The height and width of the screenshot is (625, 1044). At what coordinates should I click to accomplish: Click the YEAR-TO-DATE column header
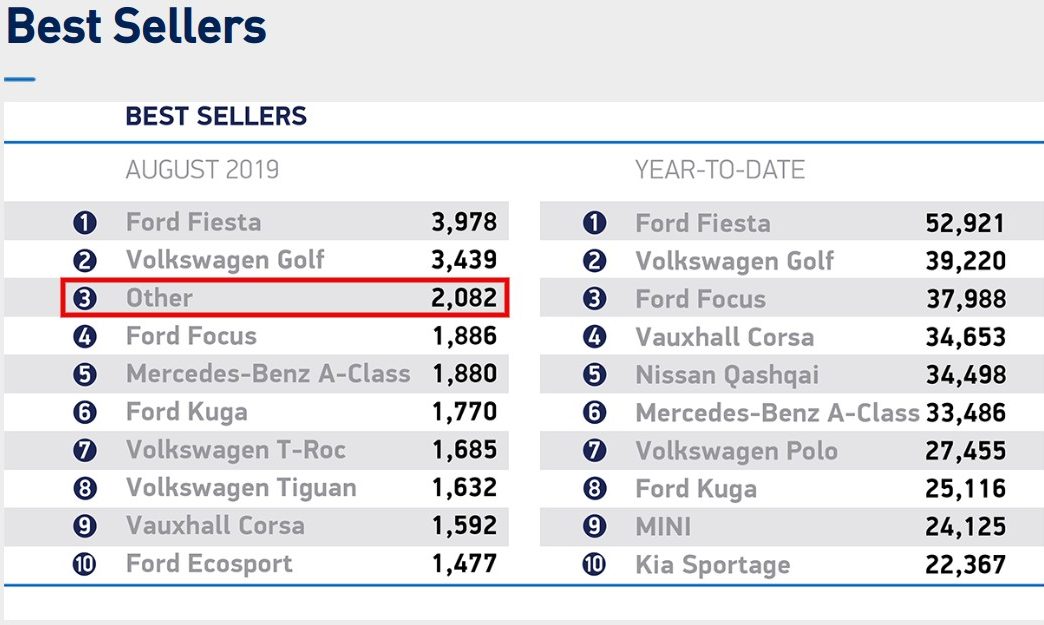pos(720,170)
